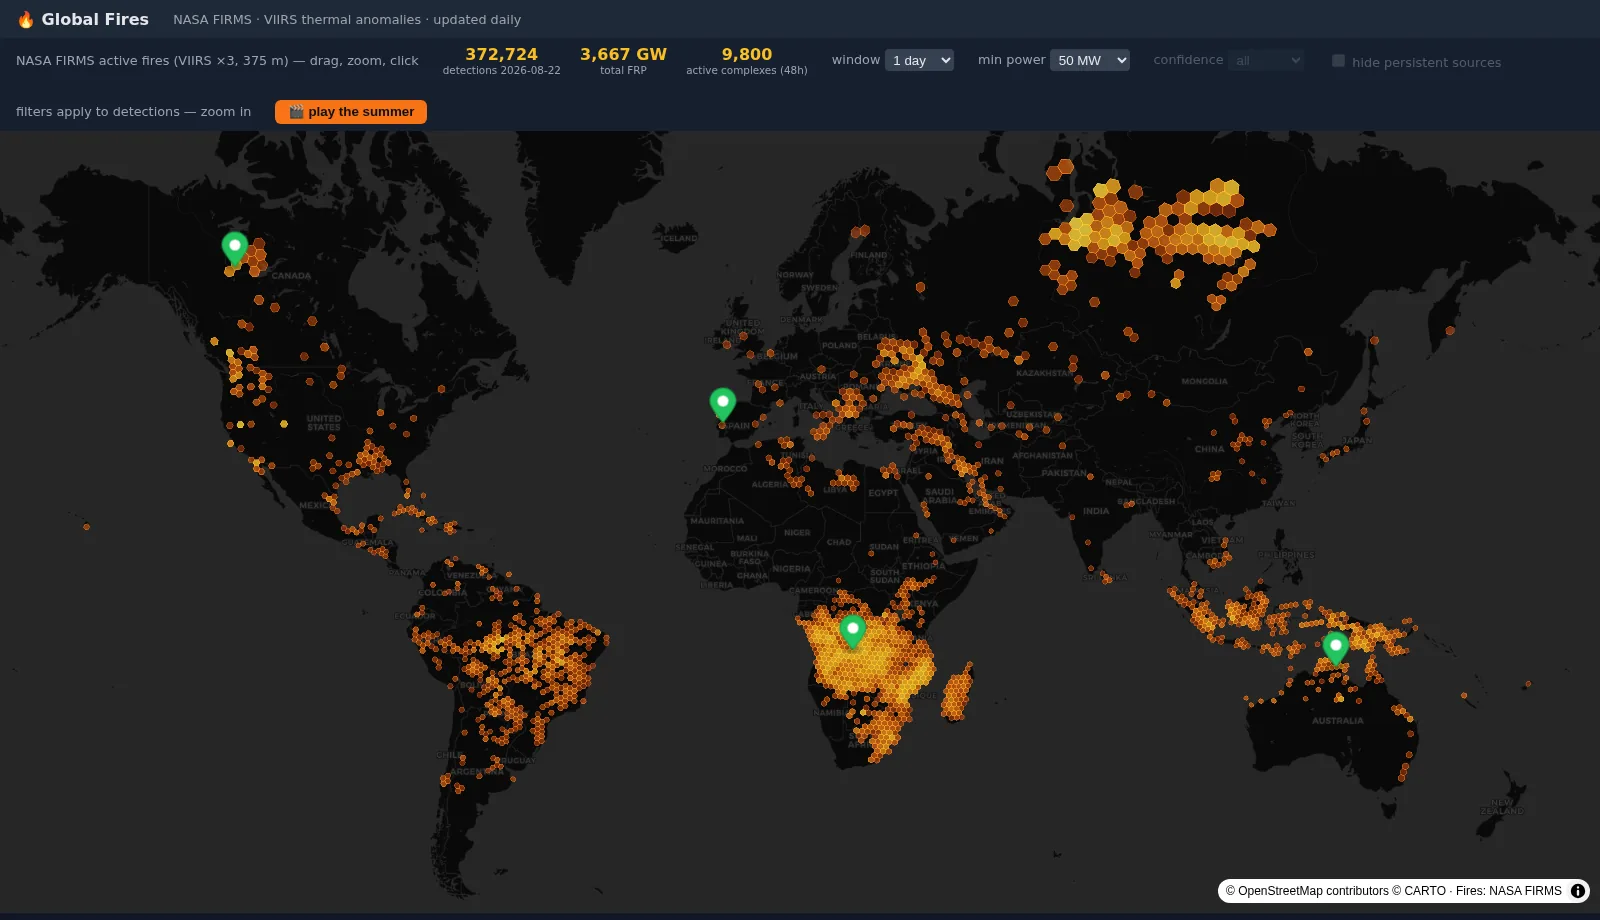Click the Global Fires title
The width and height of the screenshot is (1600, 920).
pos(95,19)
